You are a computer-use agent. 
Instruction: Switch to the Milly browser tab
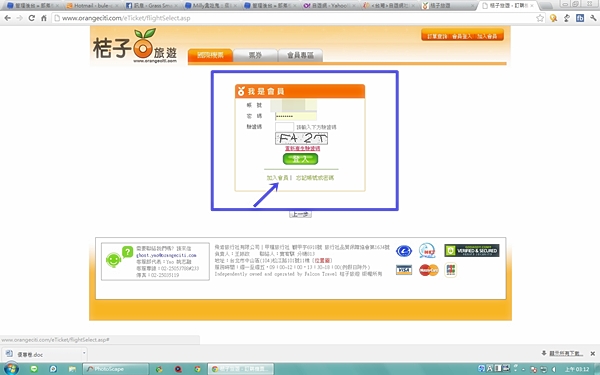coord(211,6)
